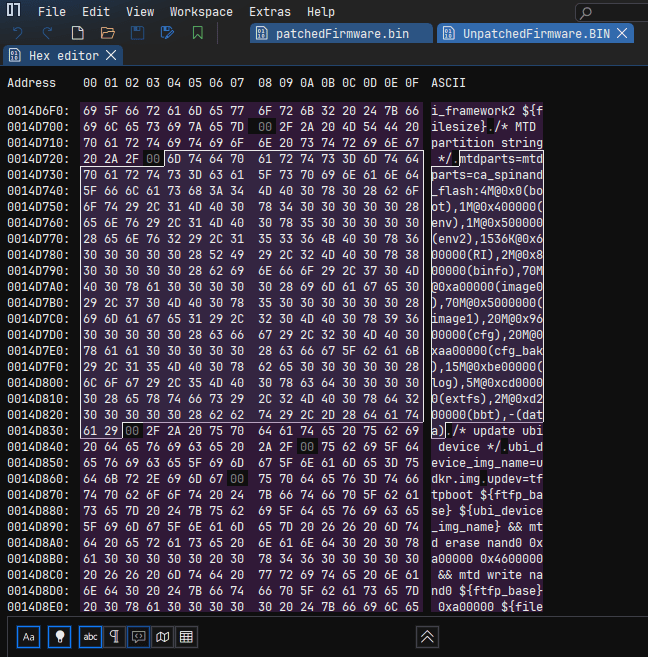
Task: Open the File menu
Action: tap(52, 12)
